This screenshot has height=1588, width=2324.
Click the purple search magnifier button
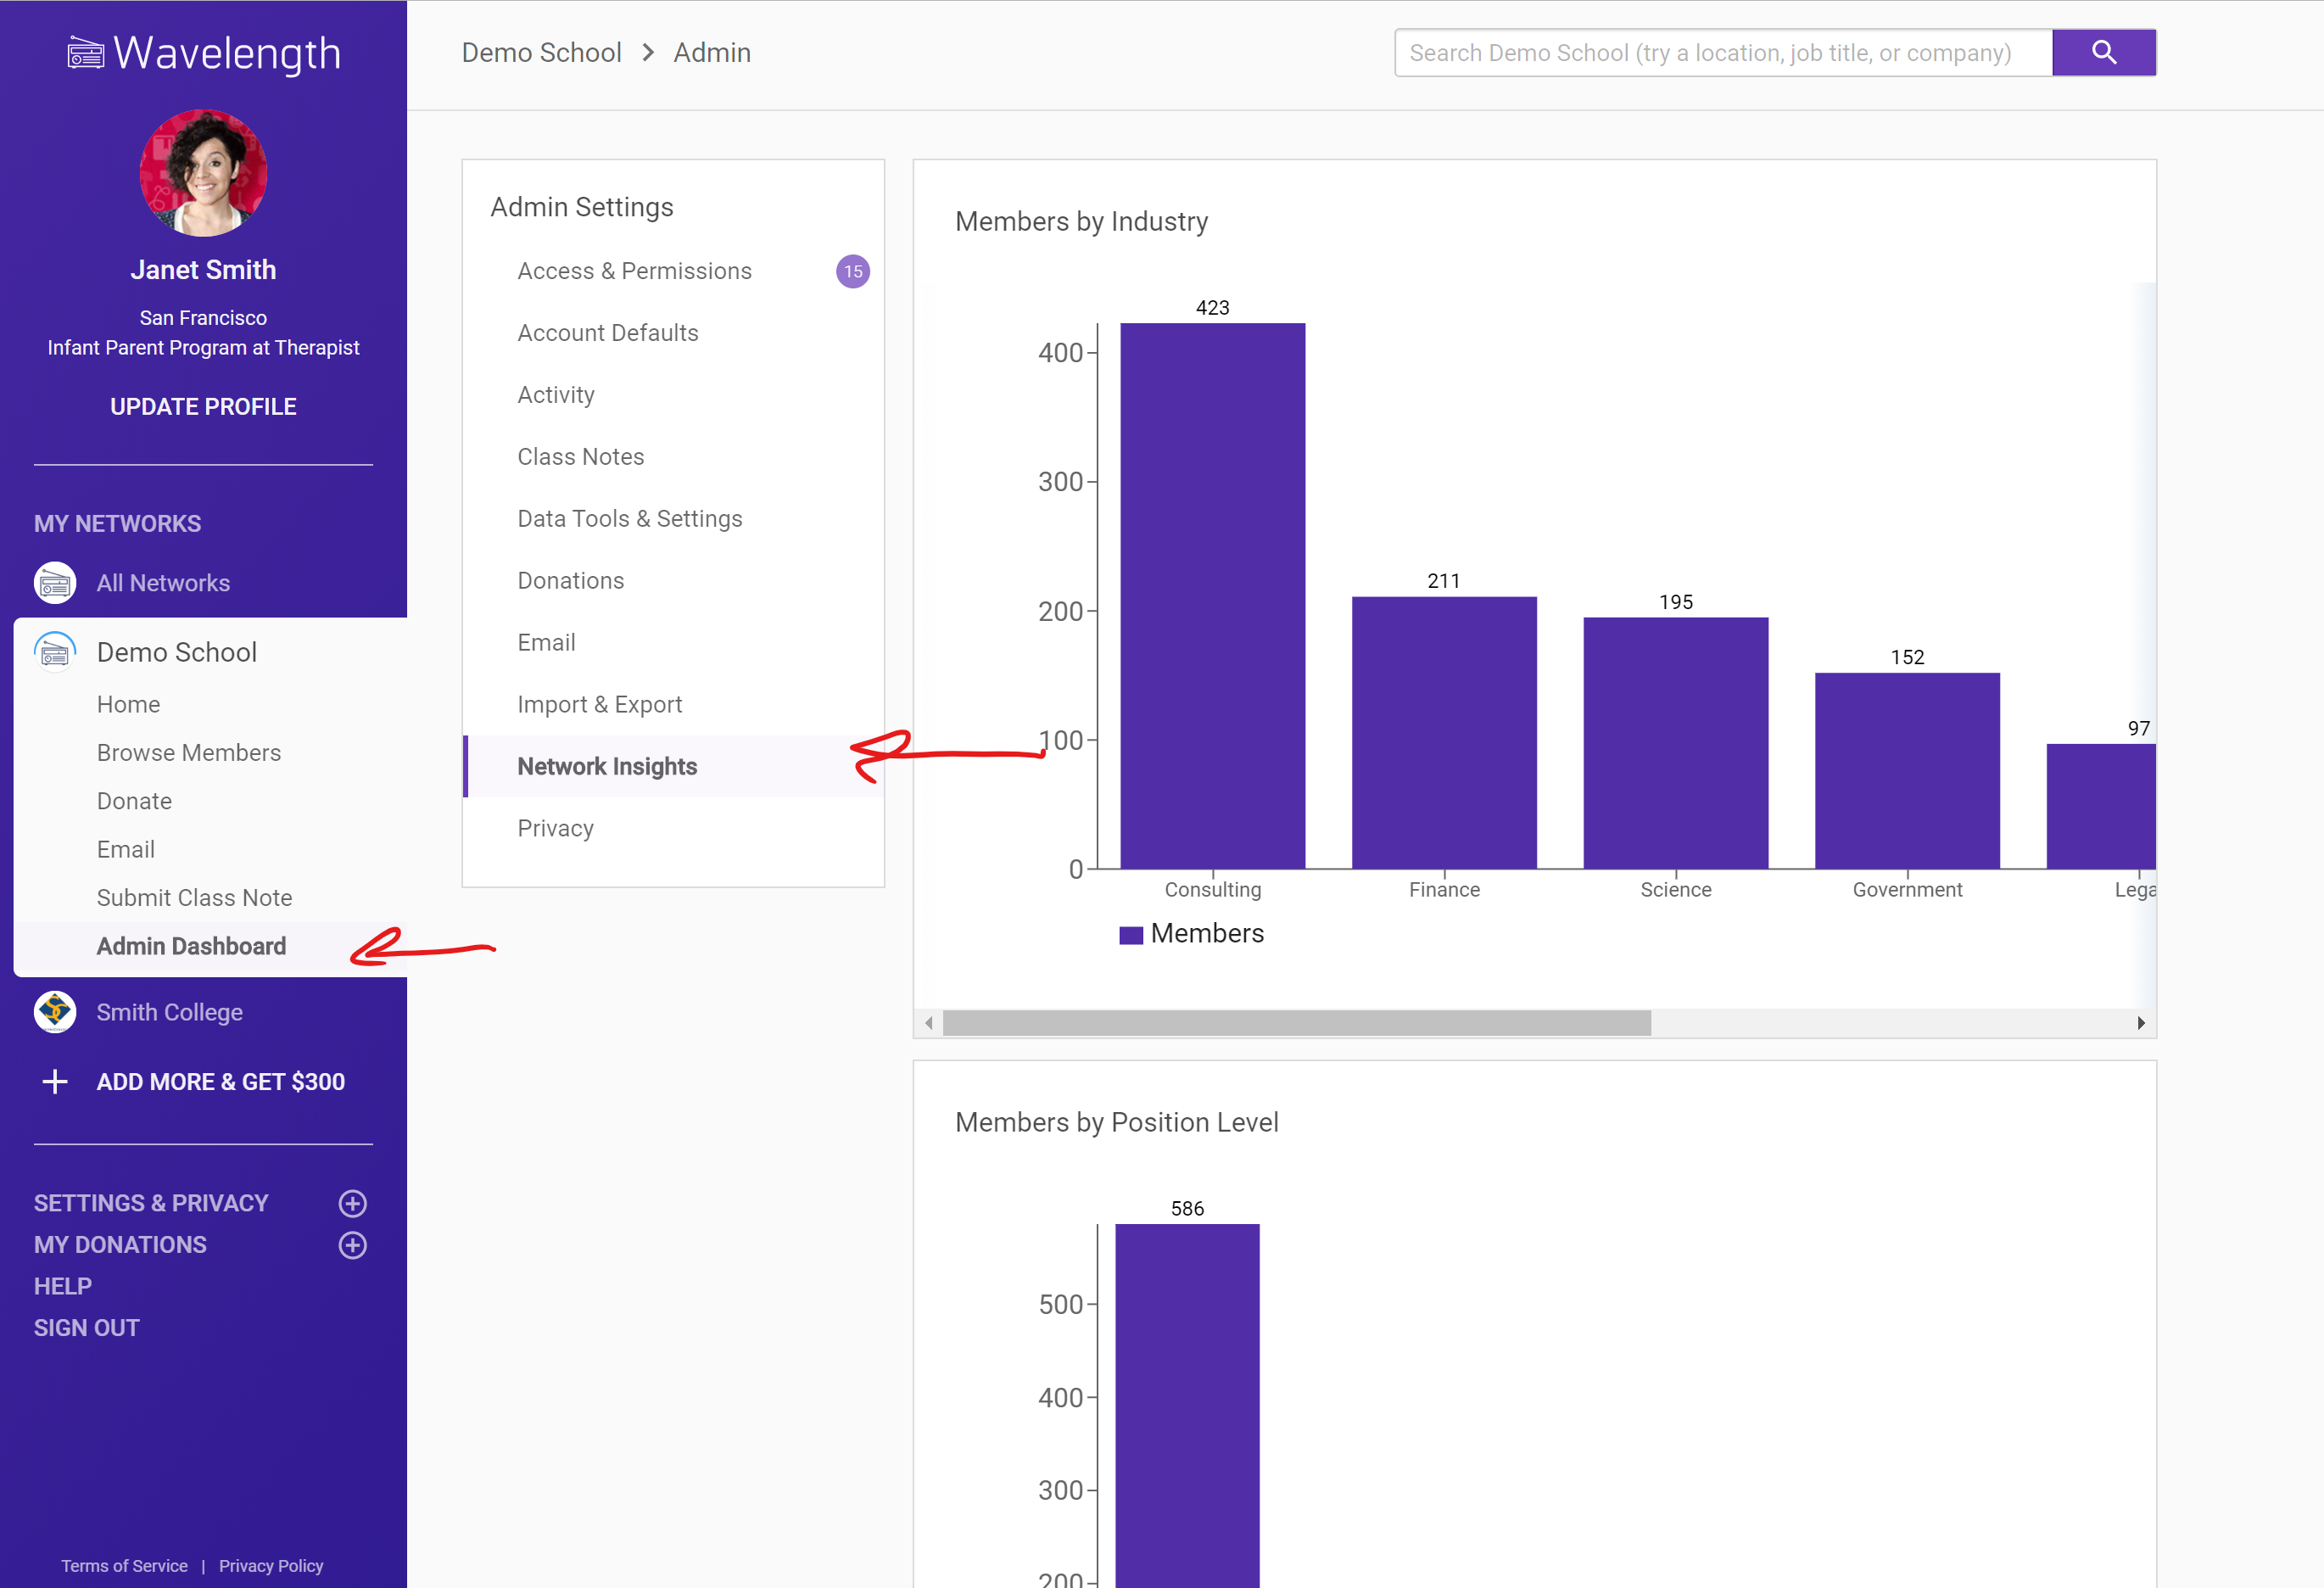2103,53
